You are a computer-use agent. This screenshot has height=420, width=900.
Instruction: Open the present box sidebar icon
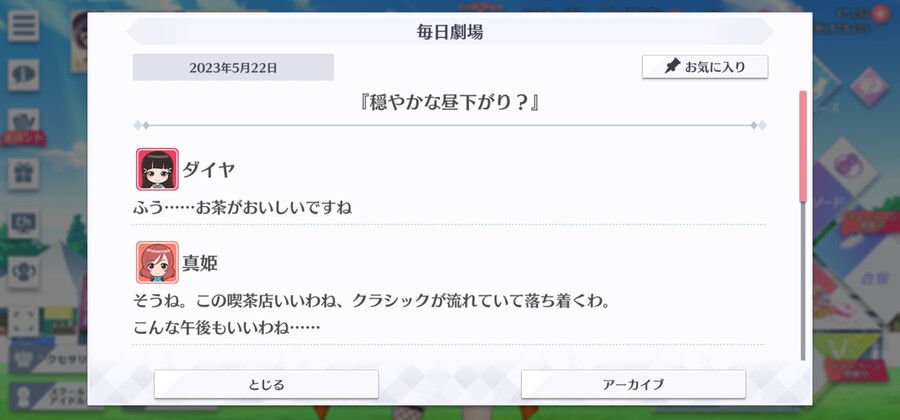click(24, 174)
